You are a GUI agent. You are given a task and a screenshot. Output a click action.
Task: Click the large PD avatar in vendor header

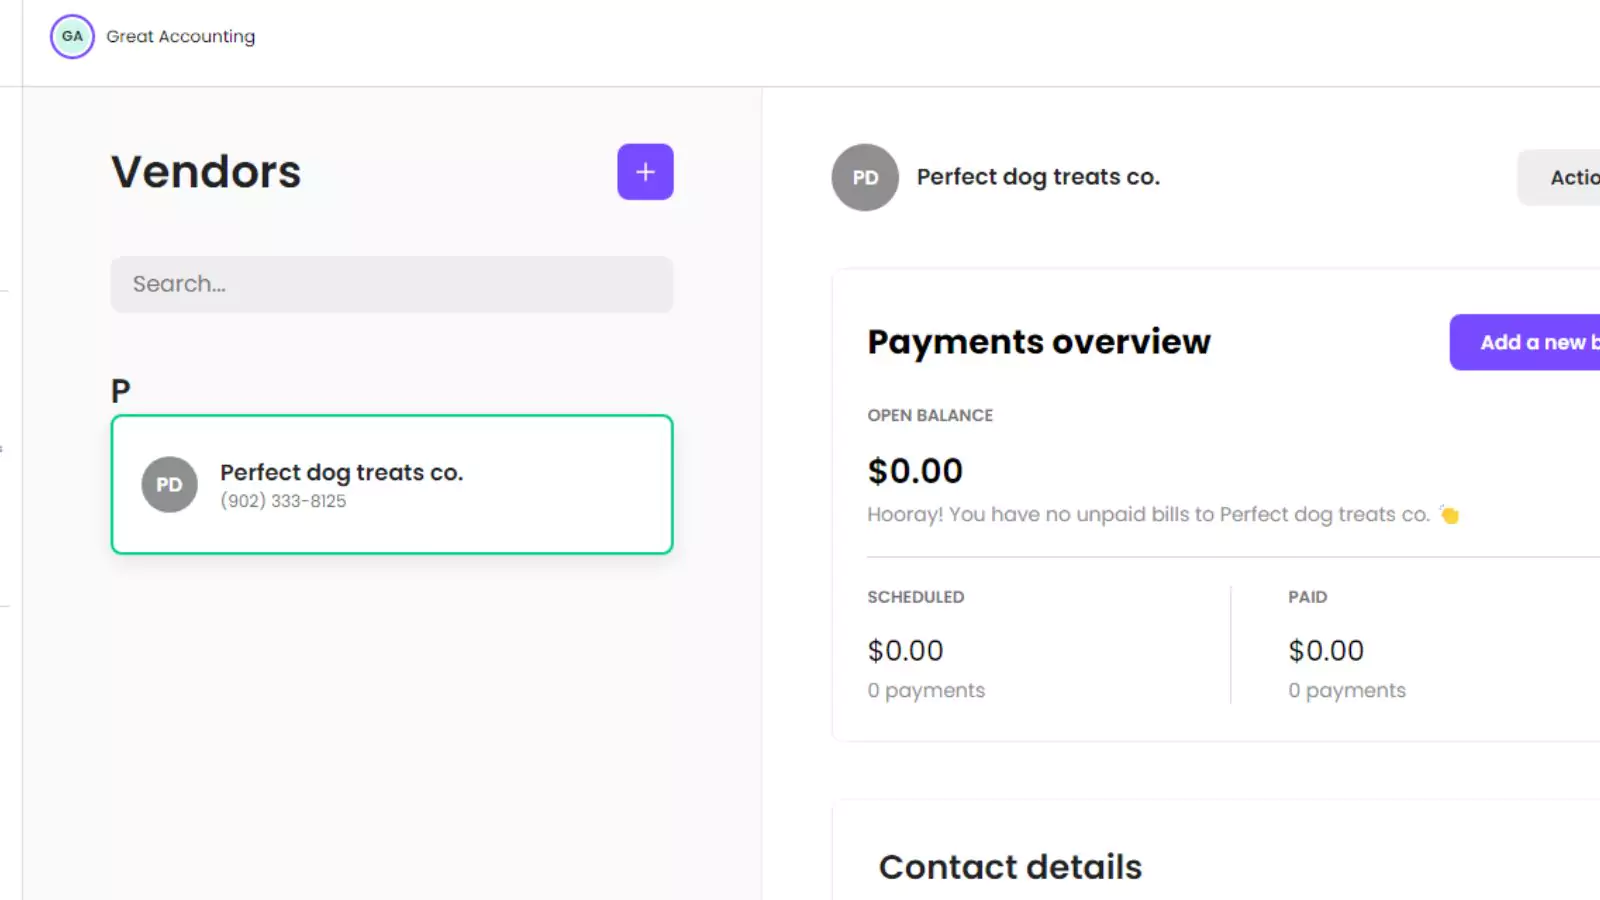click(x=865, y=177)
